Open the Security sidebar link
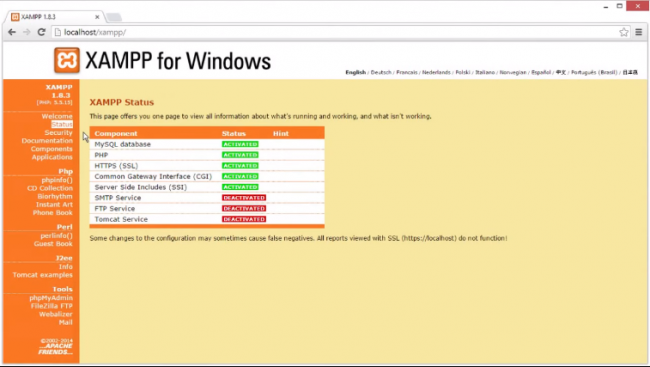 coord(58,133)
